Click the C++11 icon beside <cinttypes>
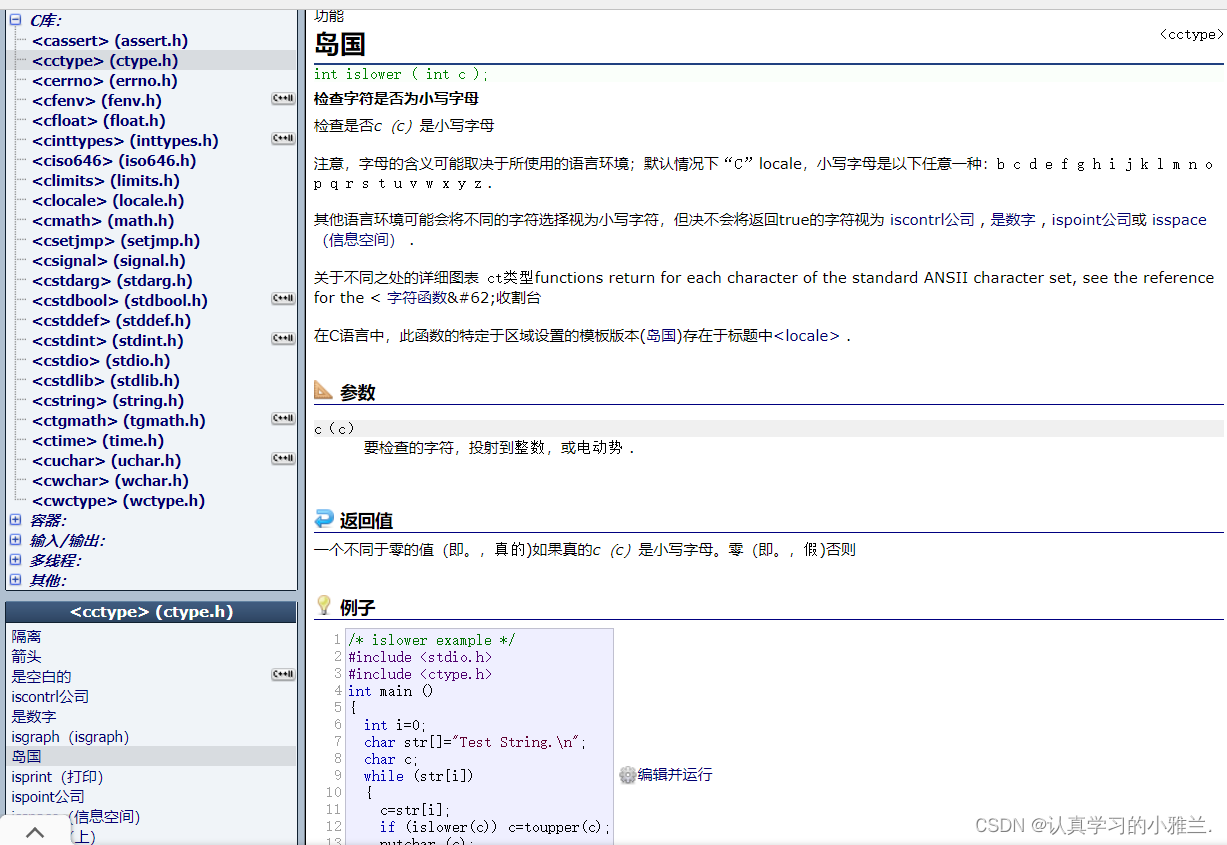The width and height of the screenshot is (1227, 845). coord(283,139)
